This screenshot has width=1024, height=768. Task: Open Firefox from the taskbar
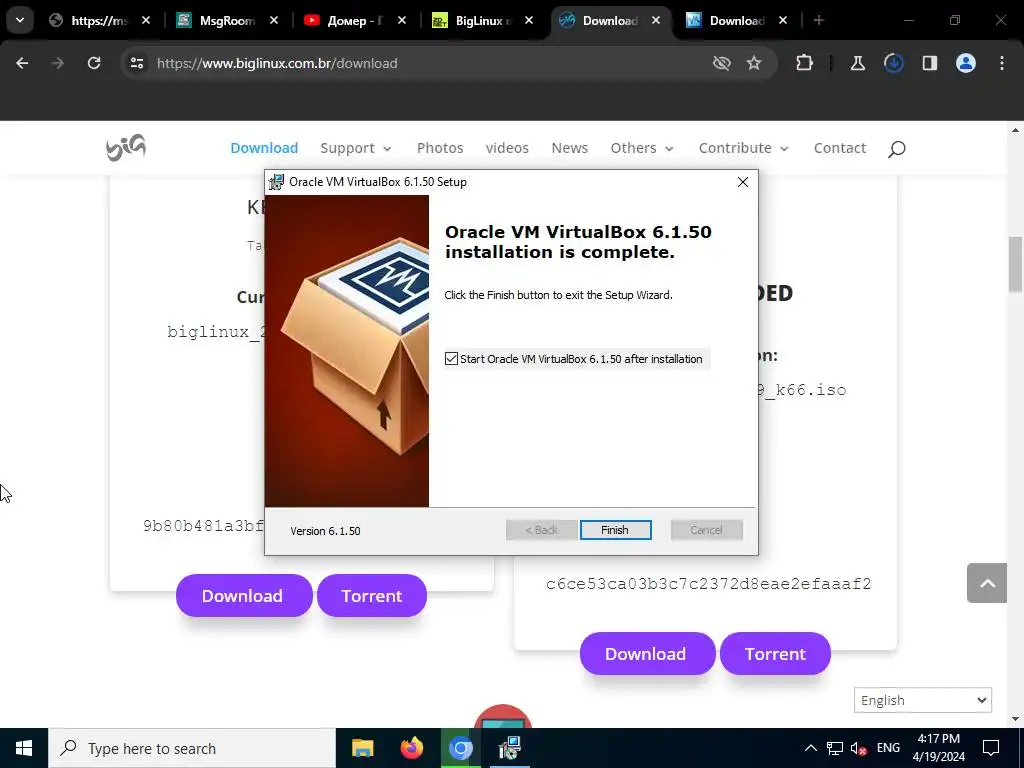click(411, 748)
